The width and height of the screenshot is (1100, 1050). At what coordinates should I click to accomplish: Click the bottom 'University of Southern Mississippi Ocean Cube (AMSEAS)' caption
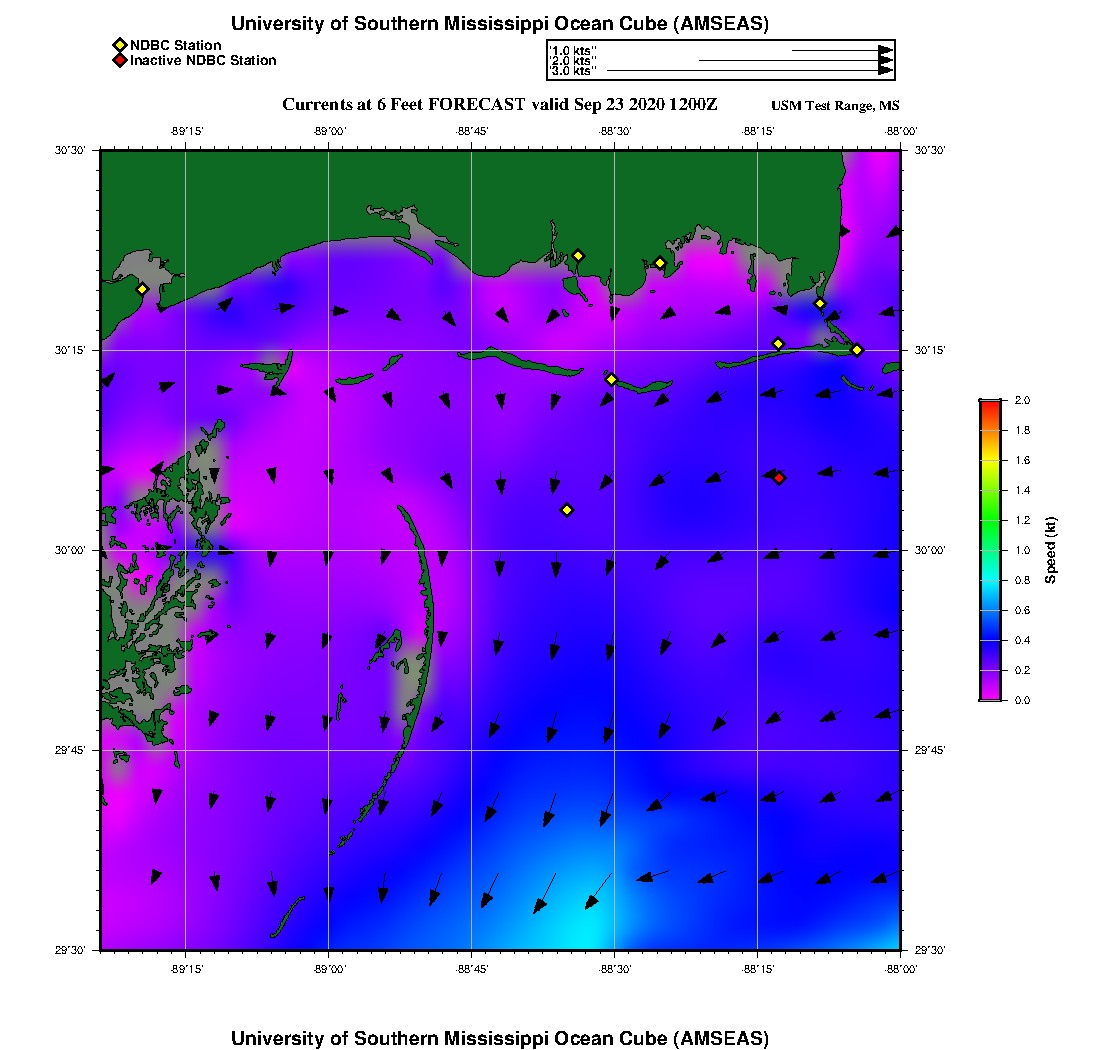500,1038
